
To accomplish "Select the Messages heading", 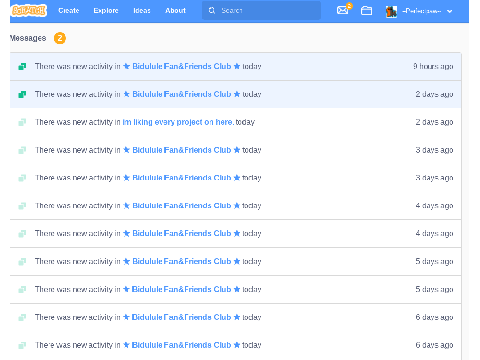I will tap(28, 38).
